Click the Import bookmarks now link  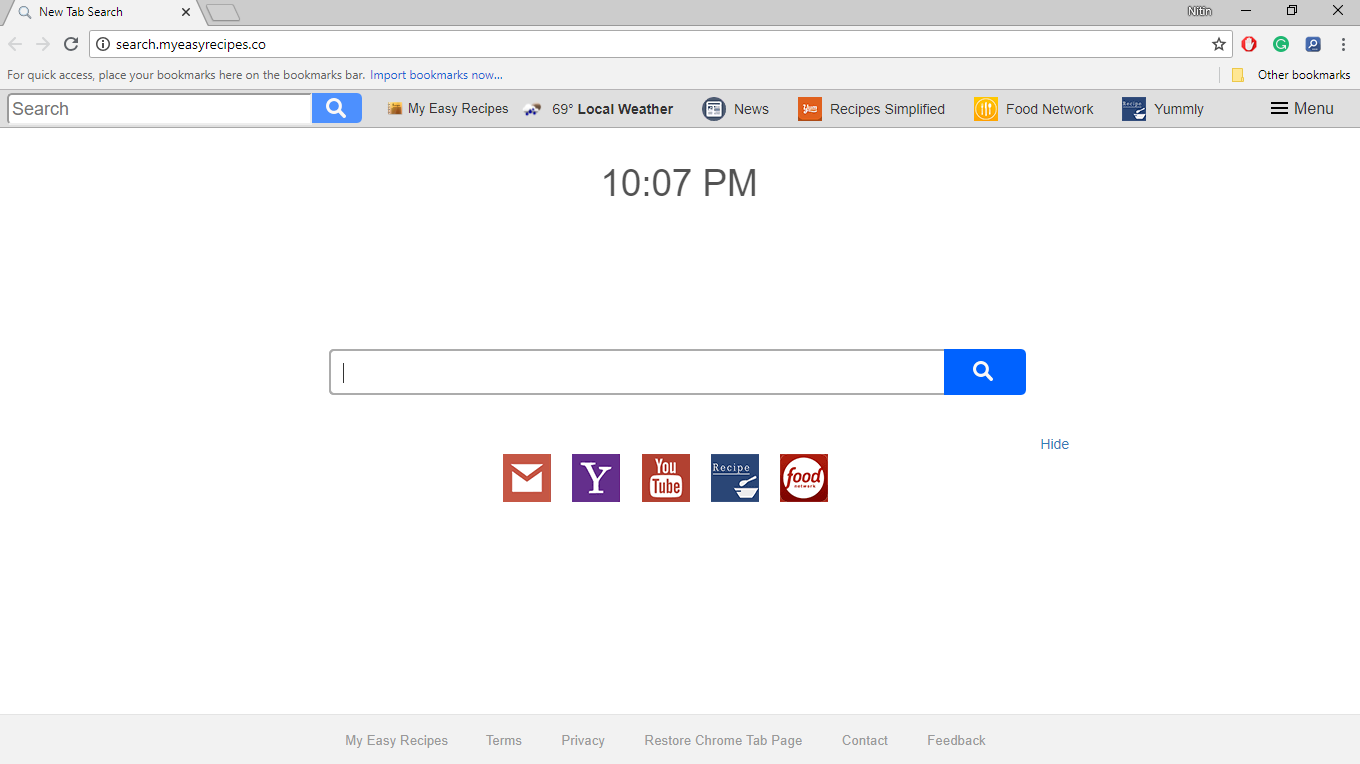436,75
